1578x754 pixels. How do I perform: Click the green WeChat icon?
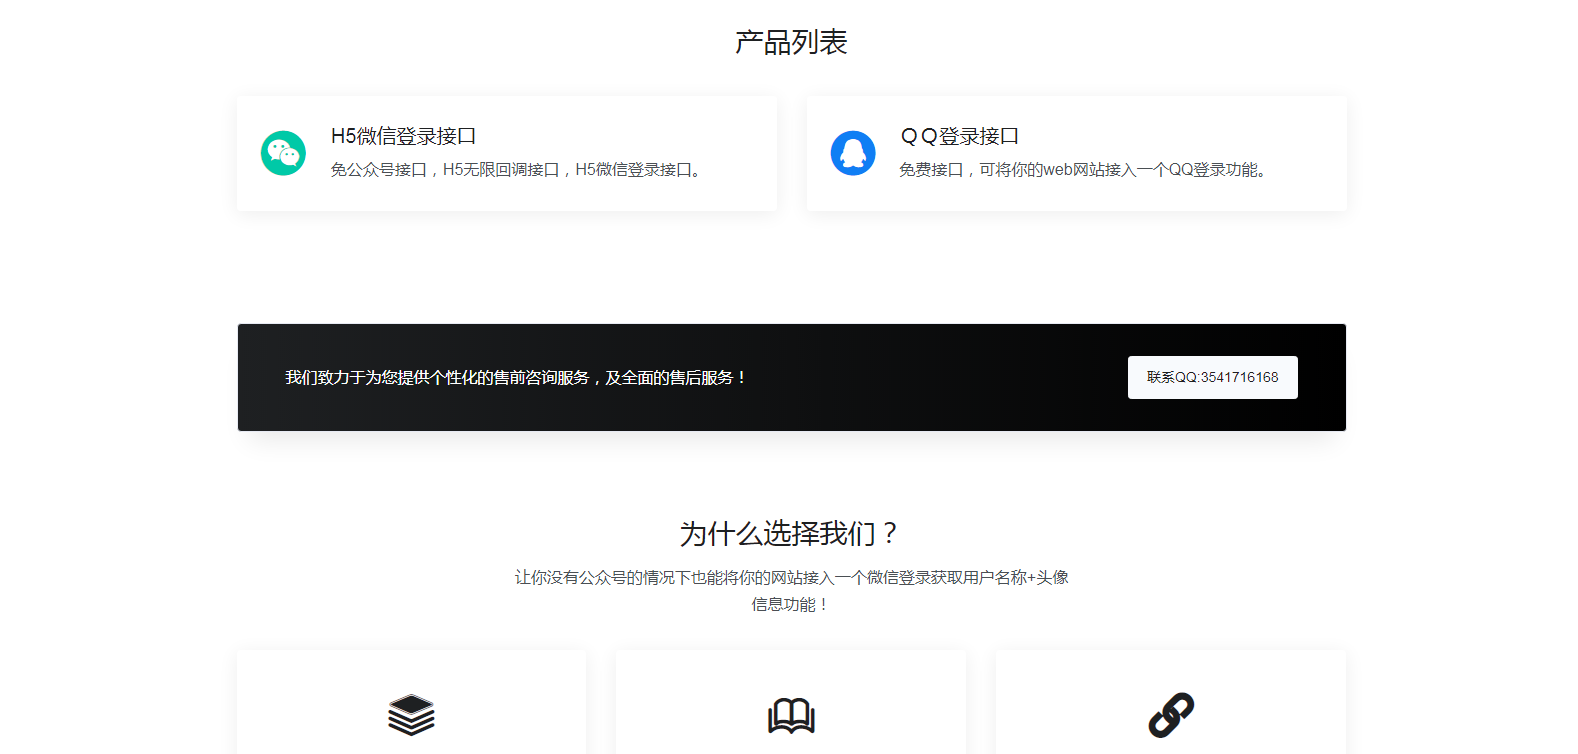(x=283, y=153)
